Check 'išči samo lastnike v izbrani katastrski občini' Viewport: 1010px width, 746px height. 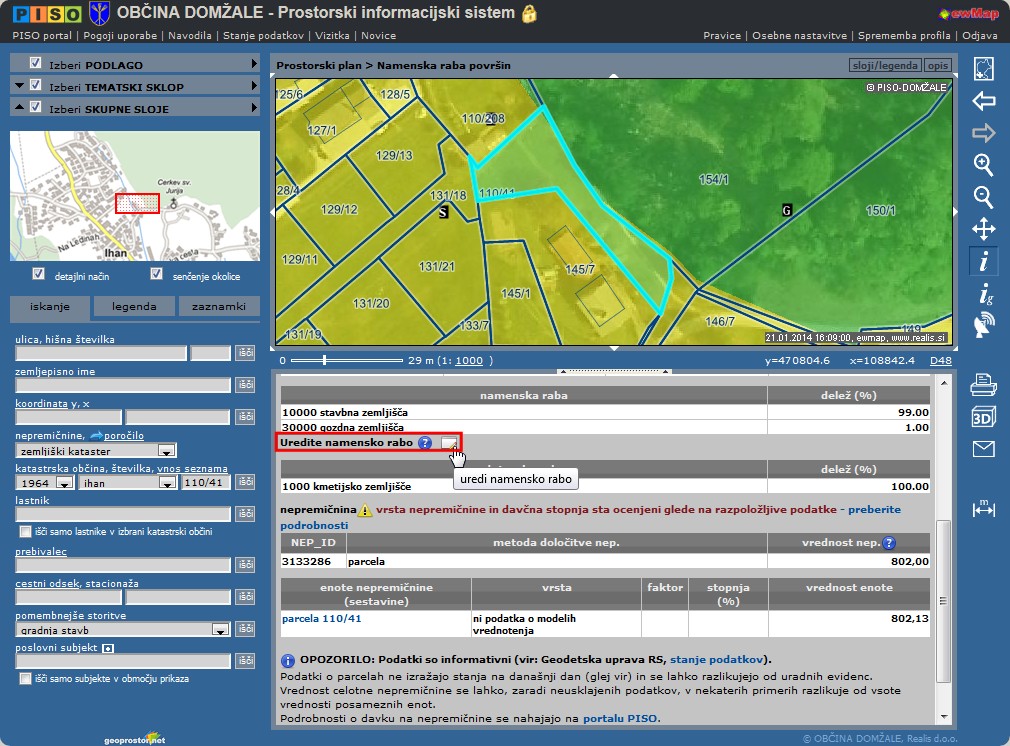[x=26, y=532]
